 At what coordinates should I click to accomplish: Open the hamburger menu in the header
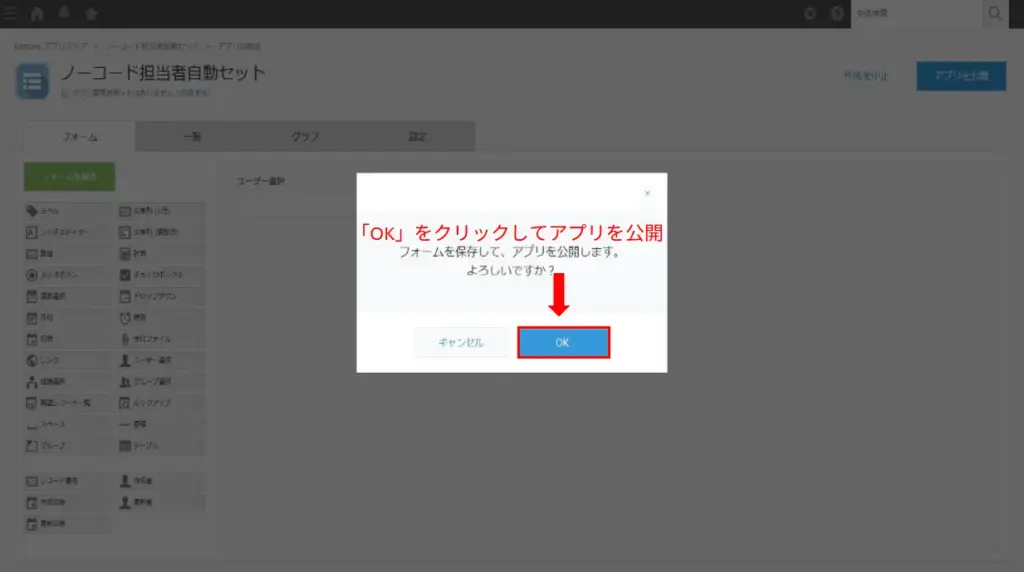(10, 13)
